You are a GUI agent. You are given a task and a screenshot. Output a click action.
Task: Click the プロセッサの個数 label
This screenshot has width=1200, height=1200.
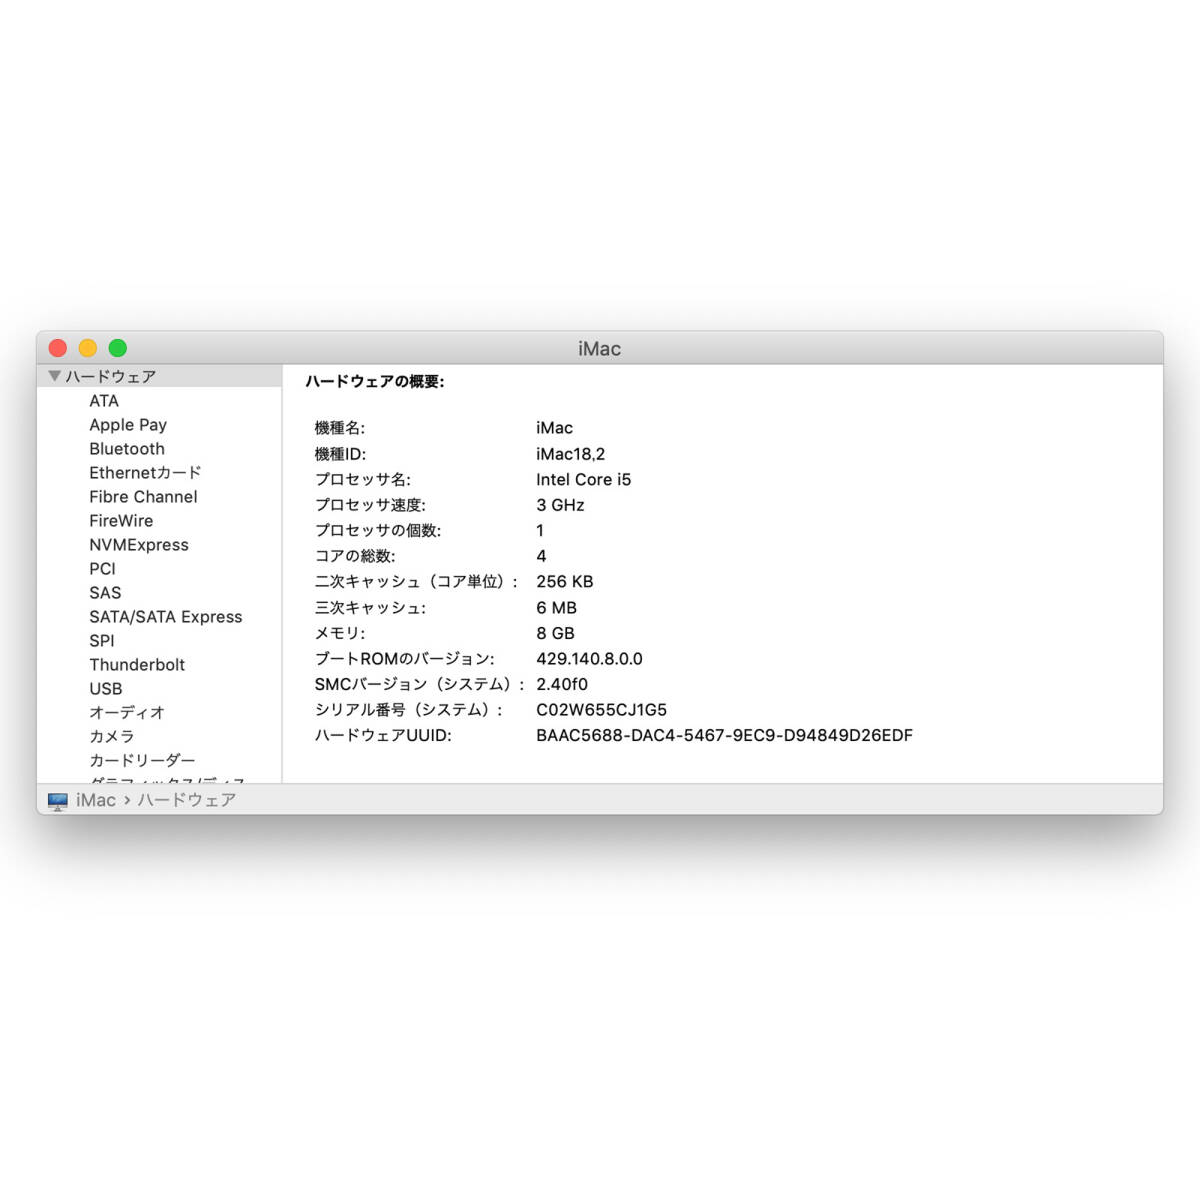tap(378, 531)
